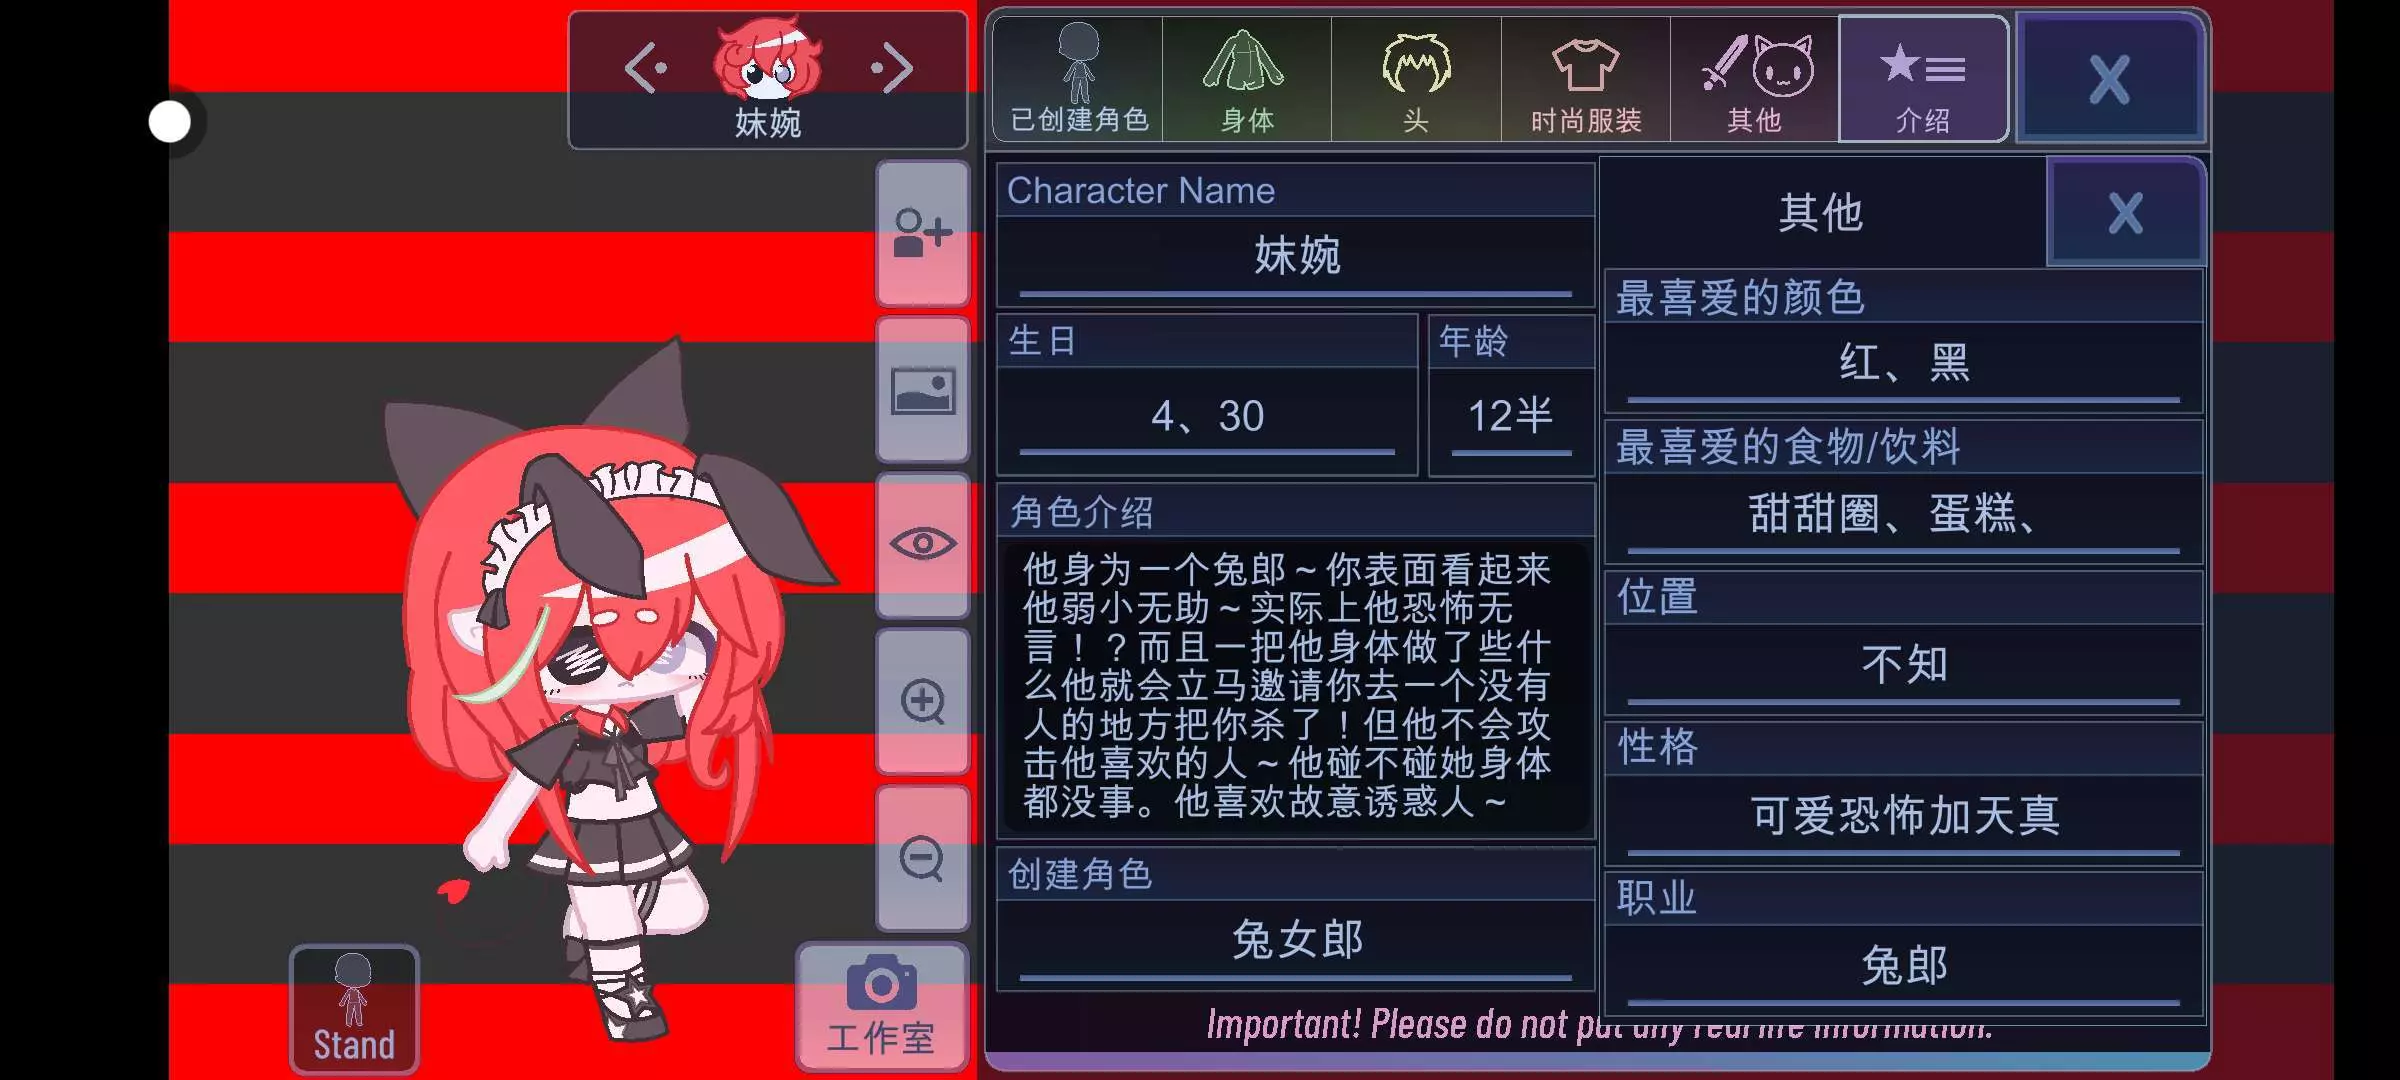Close the 其他 details panel

(2126, 213)
